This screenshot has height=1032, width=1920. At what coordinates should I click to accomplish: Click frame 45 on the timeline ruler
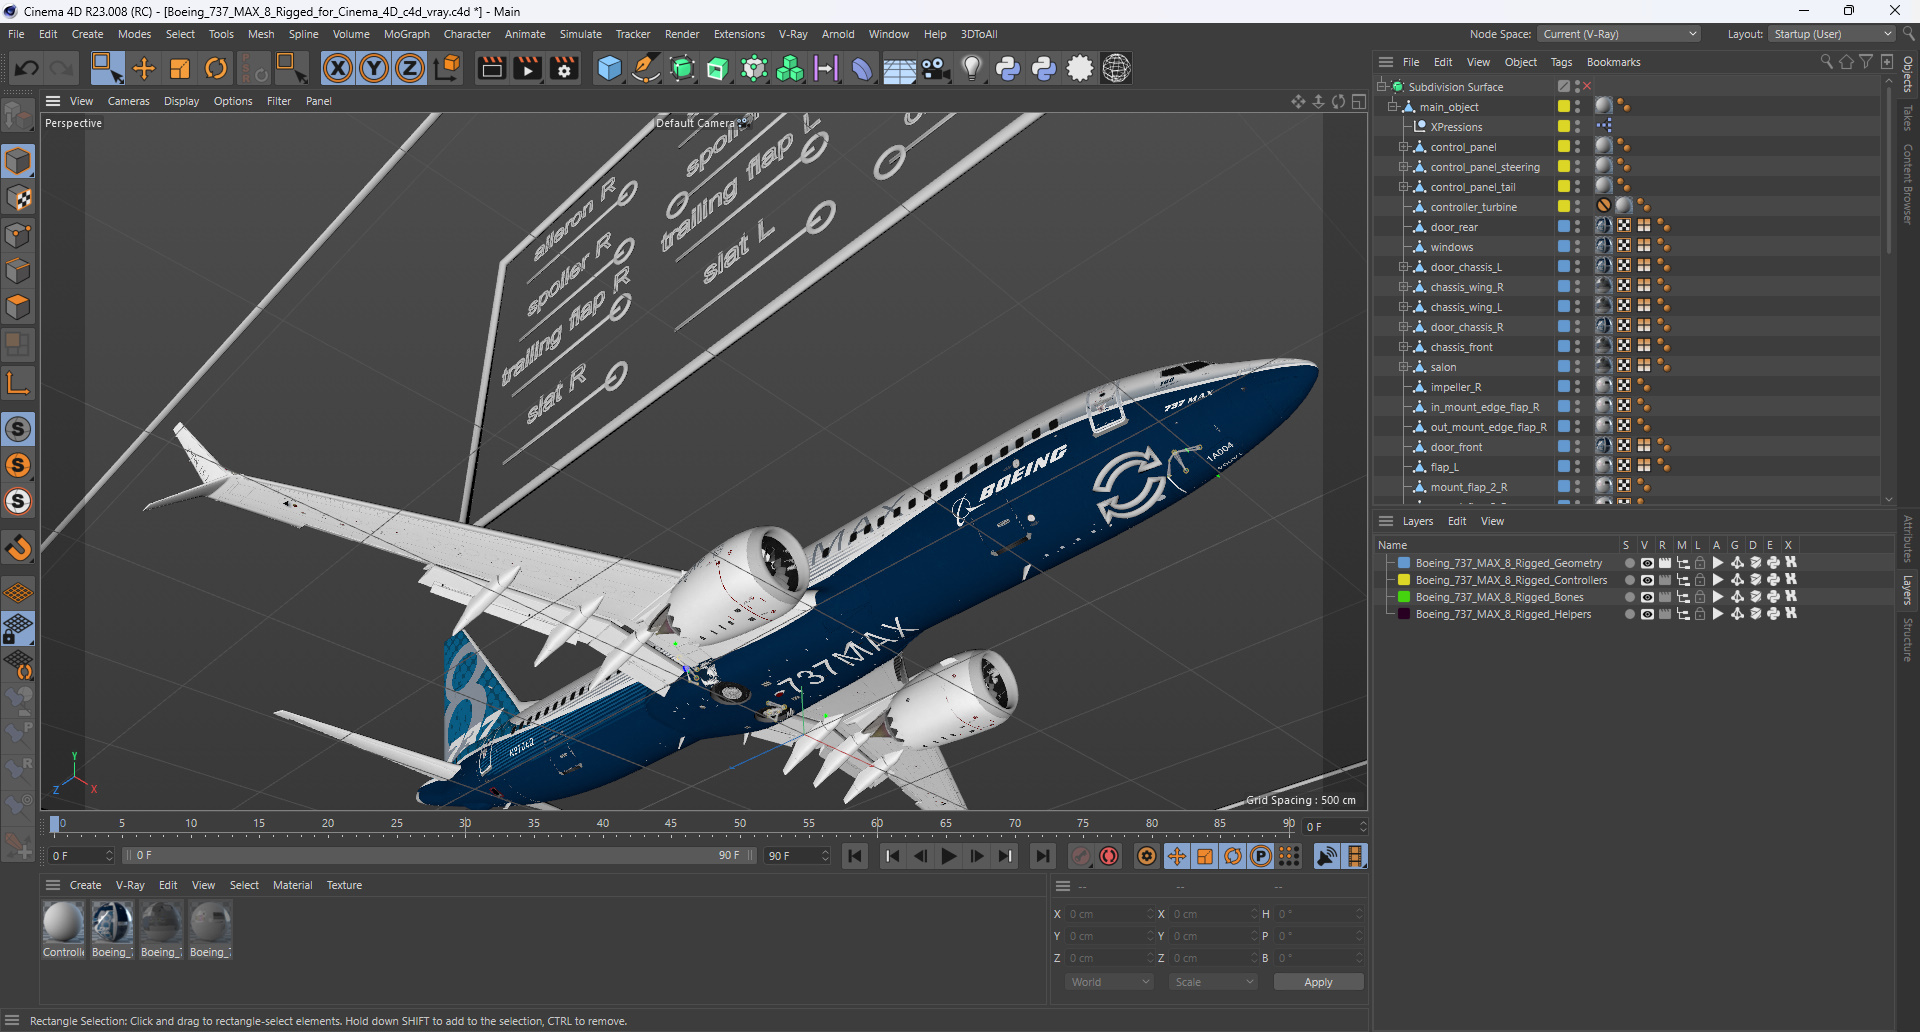(671, 824)
